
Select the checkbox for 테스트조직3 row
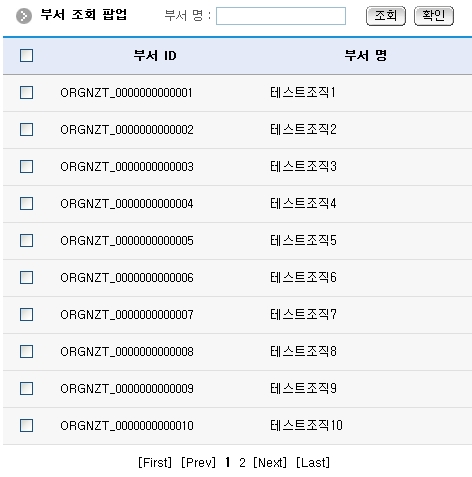(26, 166)
